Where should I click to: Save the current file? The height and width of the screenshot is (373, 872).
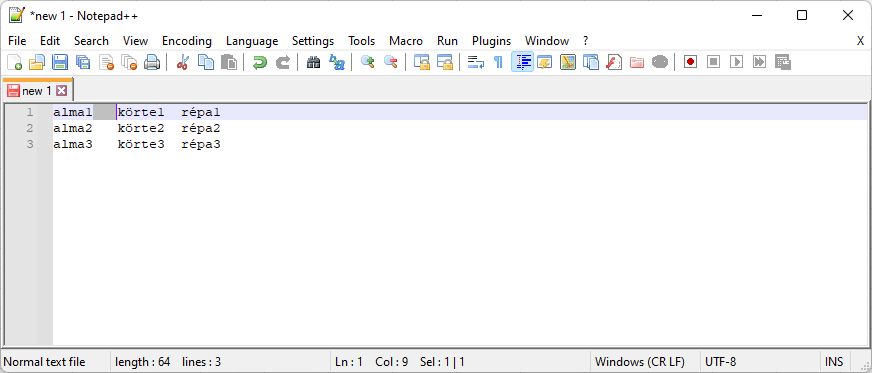point(60,62)
